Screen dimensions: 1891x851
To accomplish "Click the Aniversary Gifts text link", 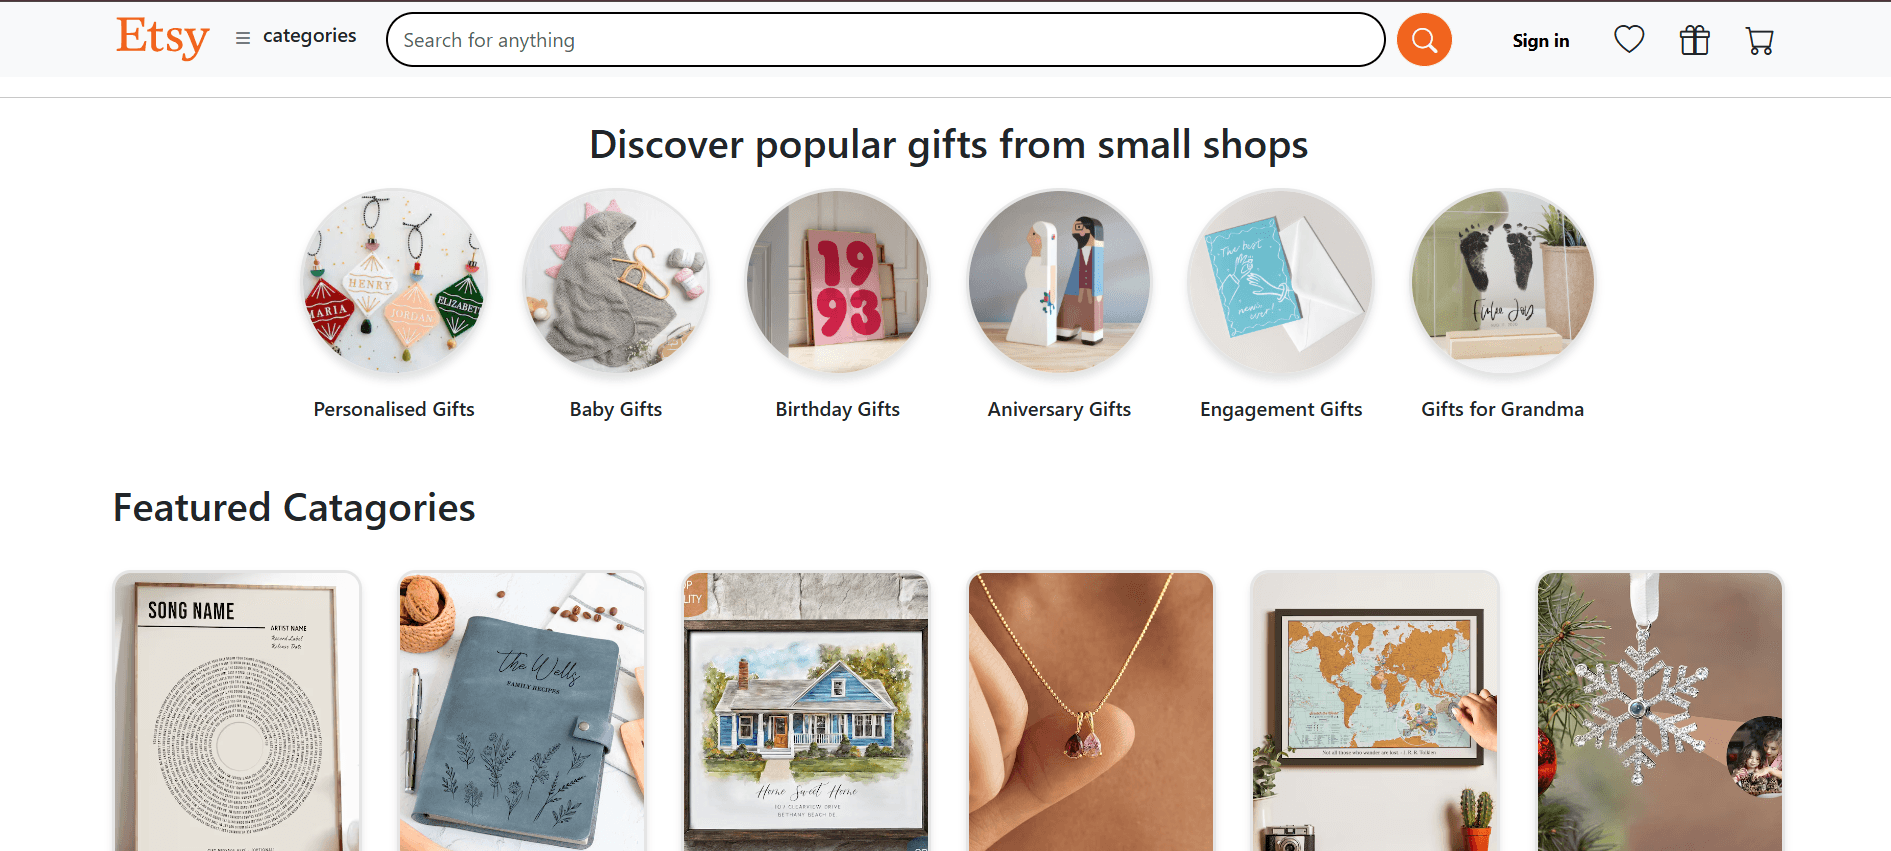I will tap(1059, 409).
